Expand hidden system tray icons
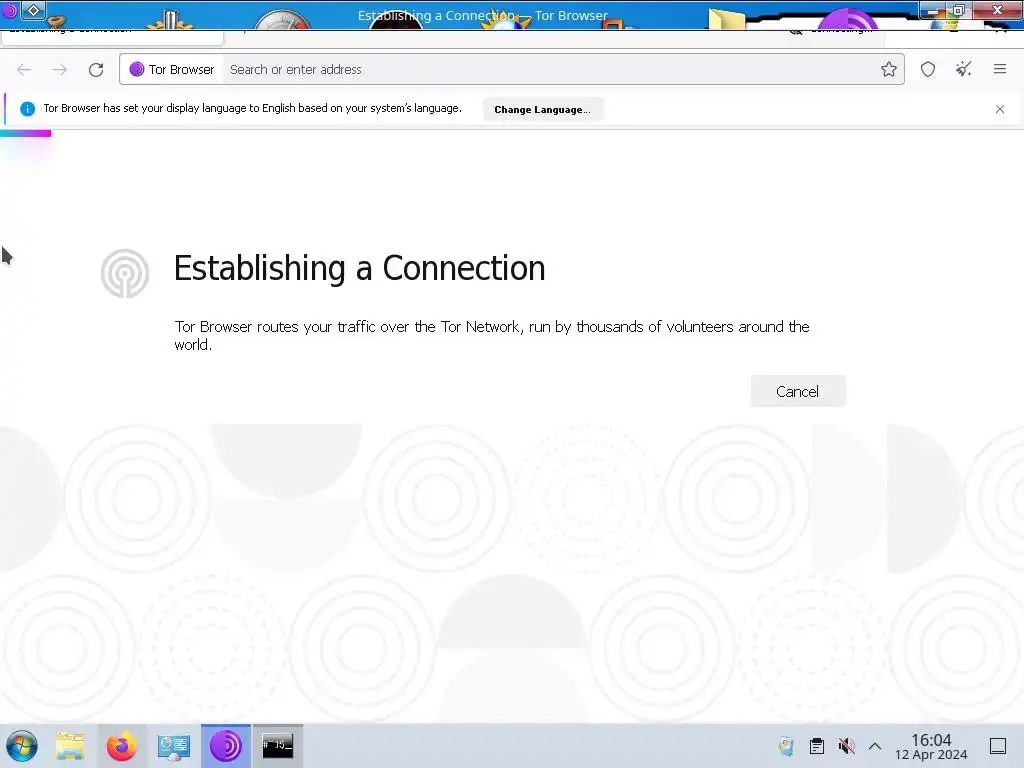 (875, 746)
